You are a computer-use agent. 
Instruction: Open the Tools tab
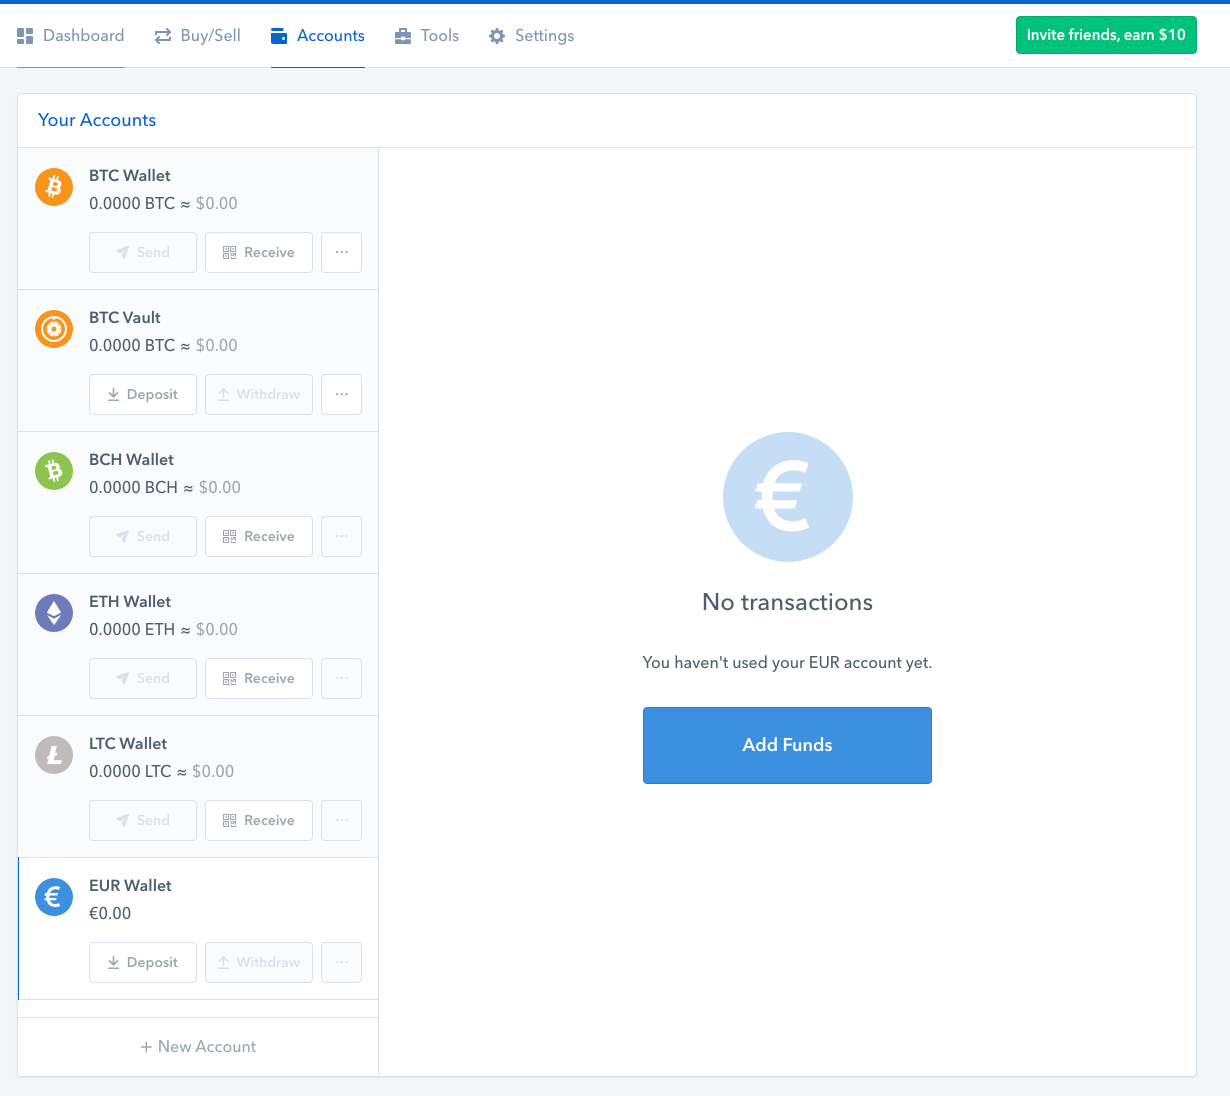pyautogui.click(x=427, y=36)
